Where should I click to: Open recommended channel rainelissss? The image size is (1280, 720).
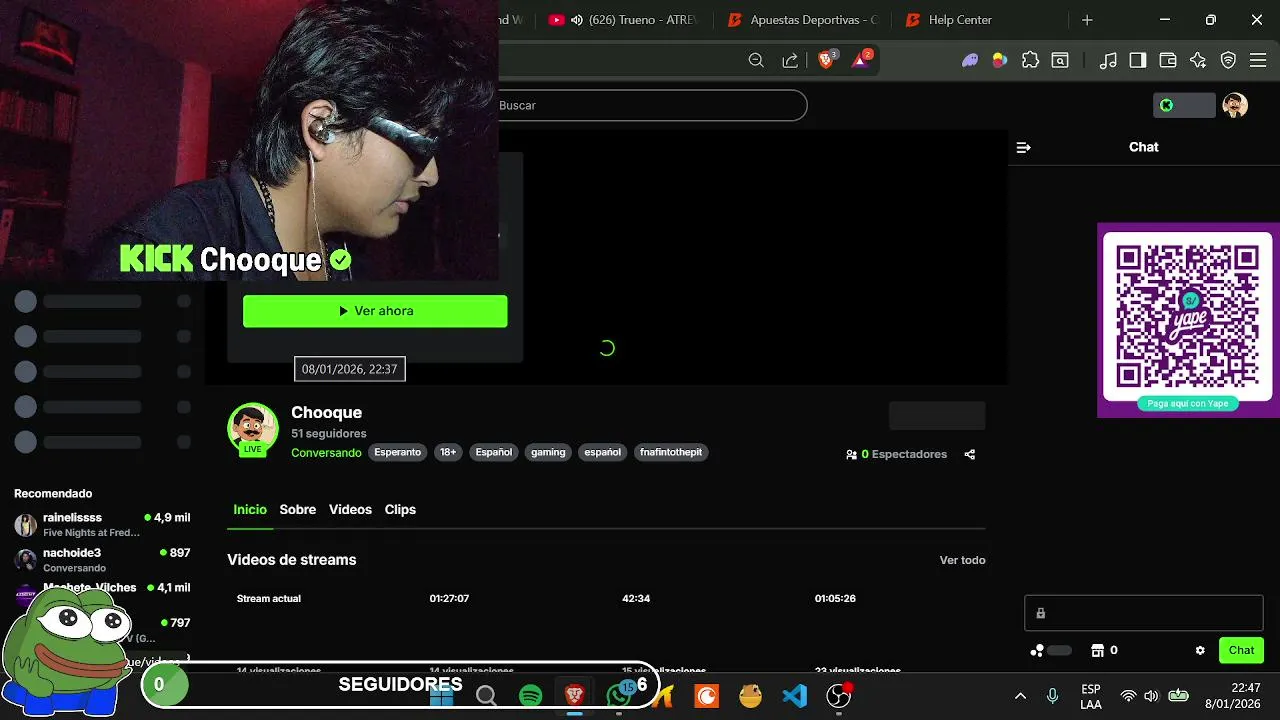[102, 524]
